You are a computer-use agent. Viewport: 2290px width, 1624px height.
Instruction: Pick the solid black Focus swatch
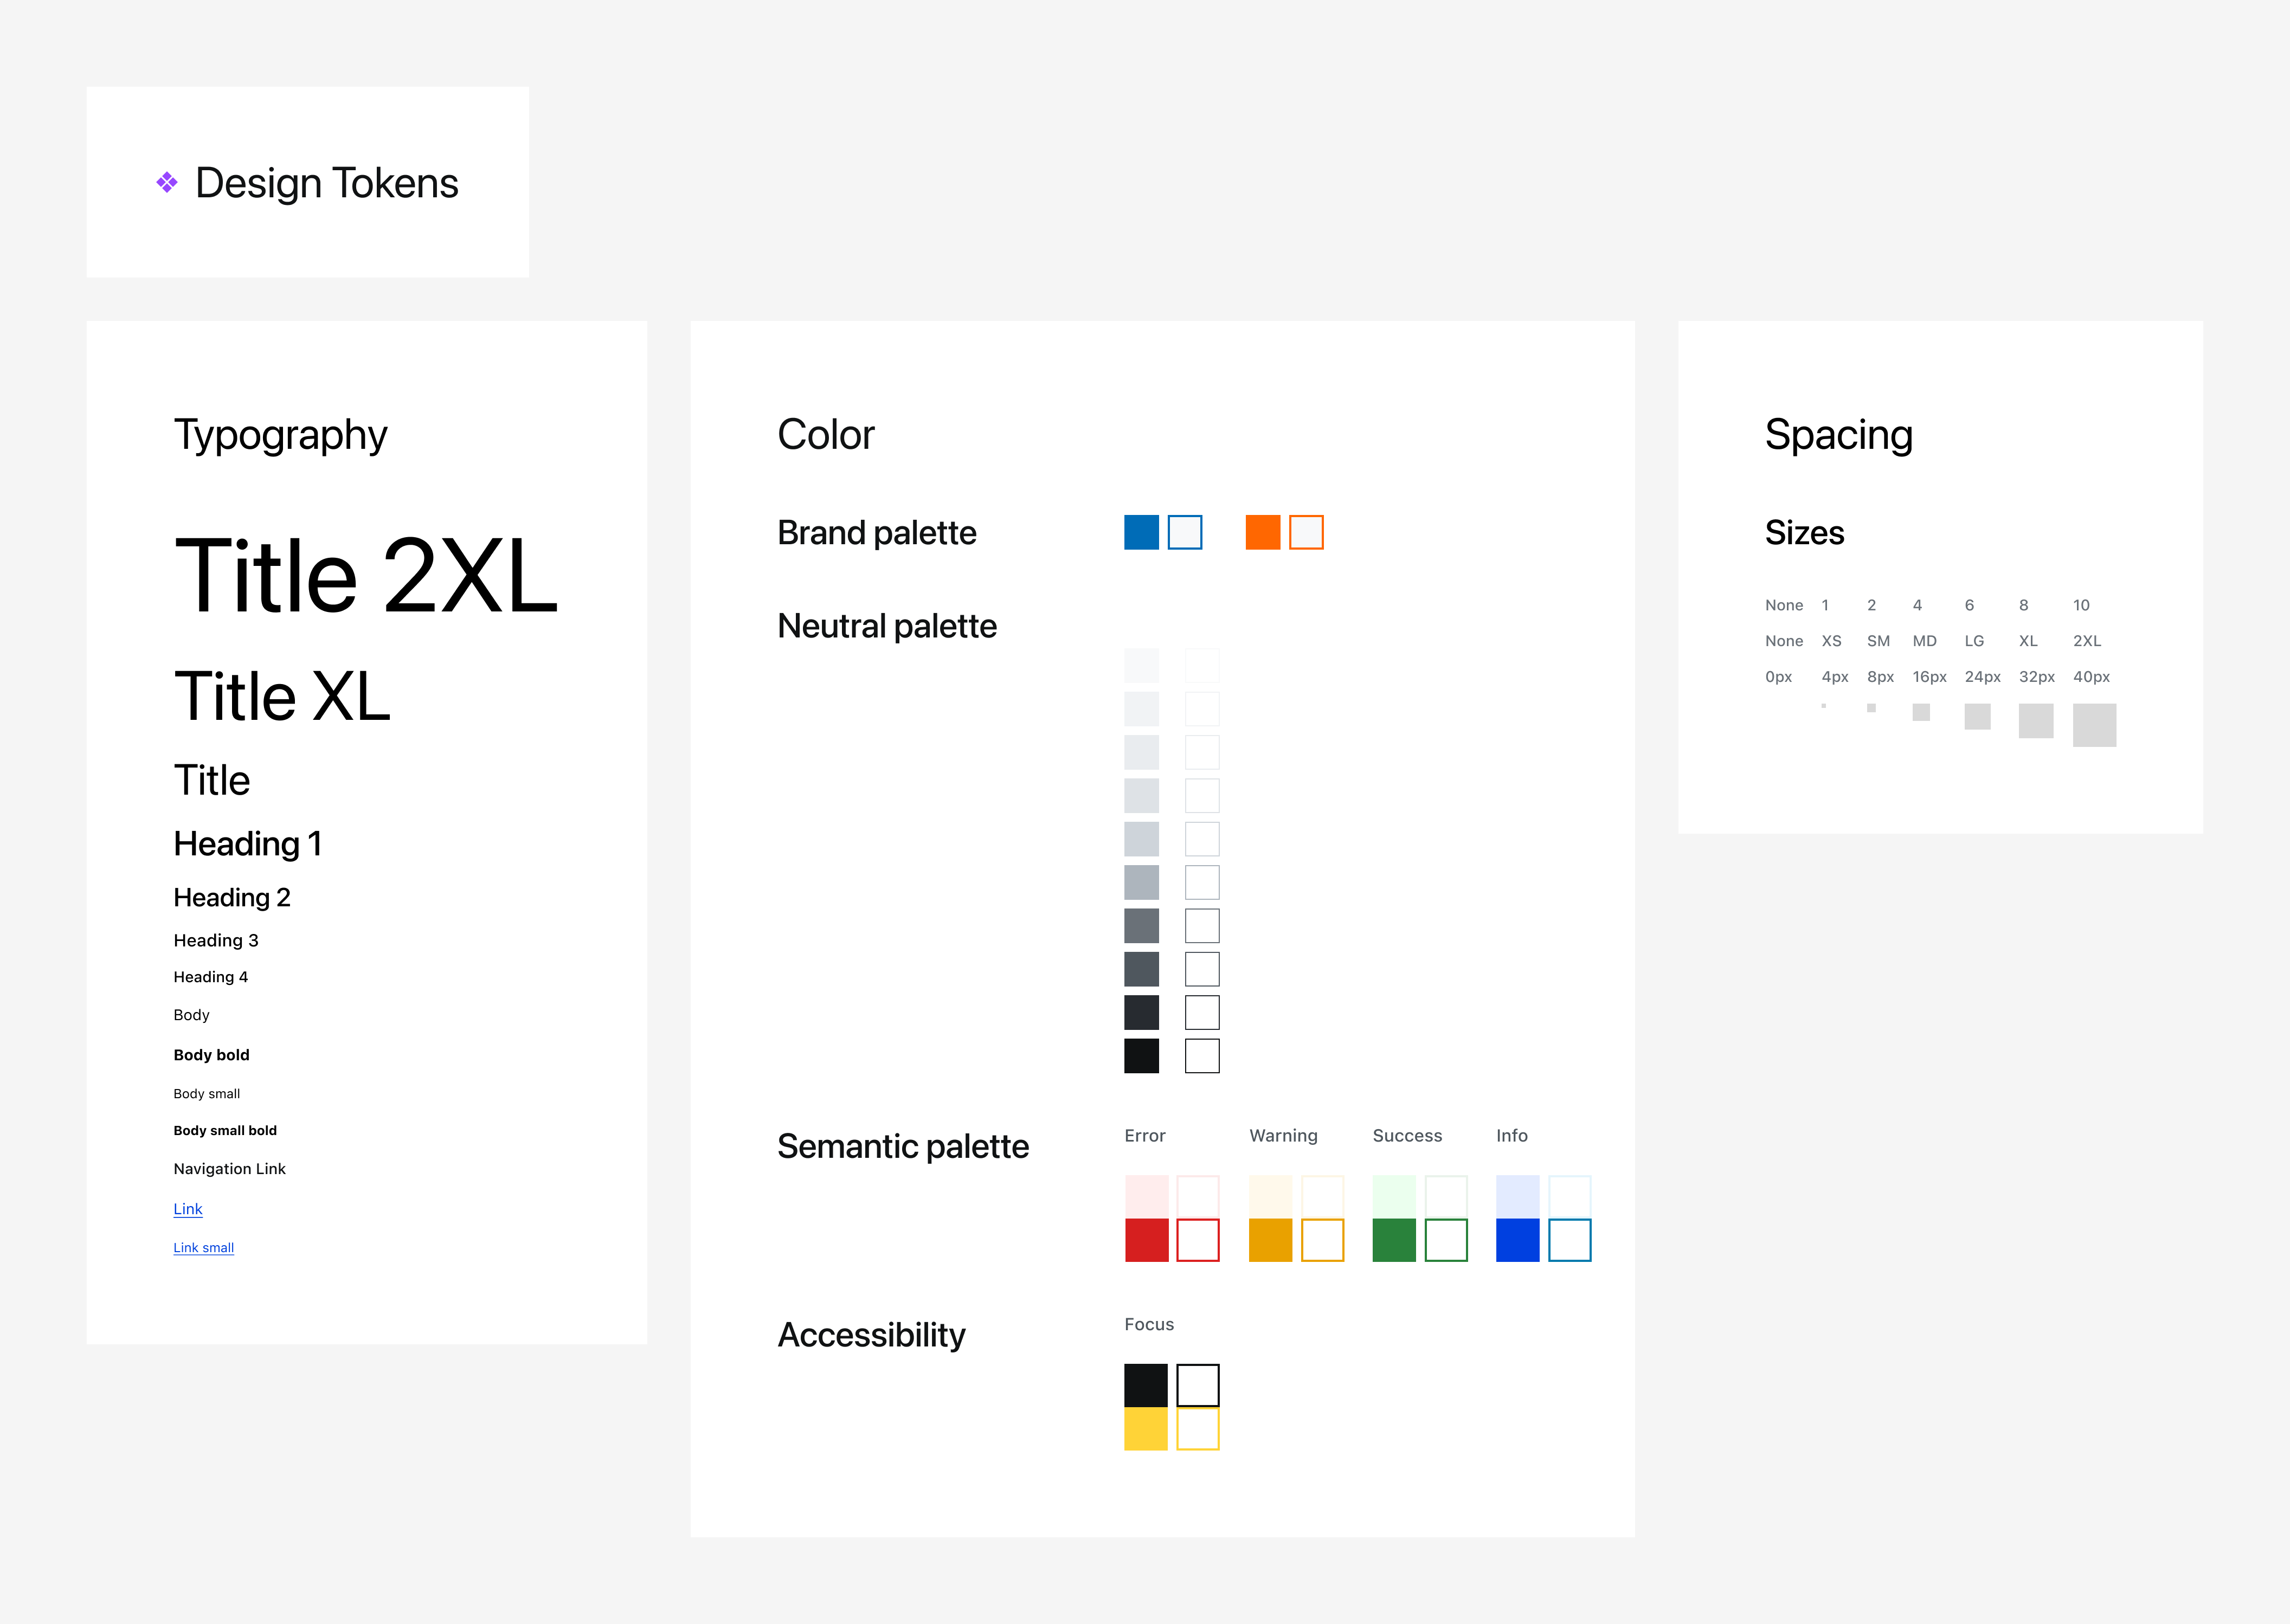(1146, 1386)
